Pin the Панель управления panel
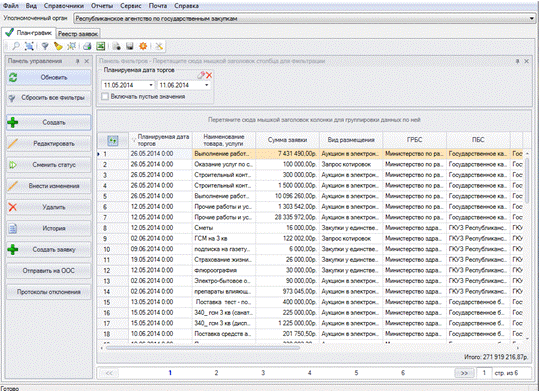 (x=78, y=61)
